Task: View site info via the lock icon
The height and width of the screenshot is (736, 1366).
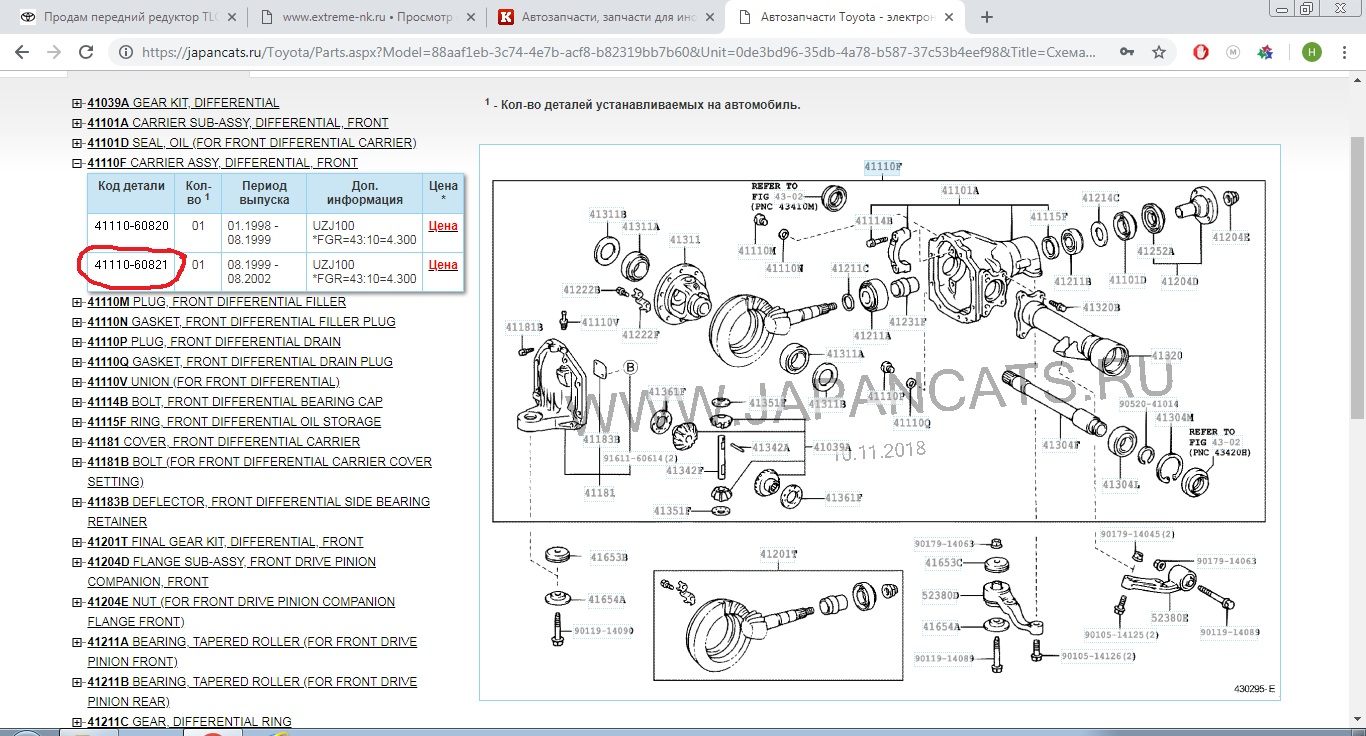Action: [125, 52]
